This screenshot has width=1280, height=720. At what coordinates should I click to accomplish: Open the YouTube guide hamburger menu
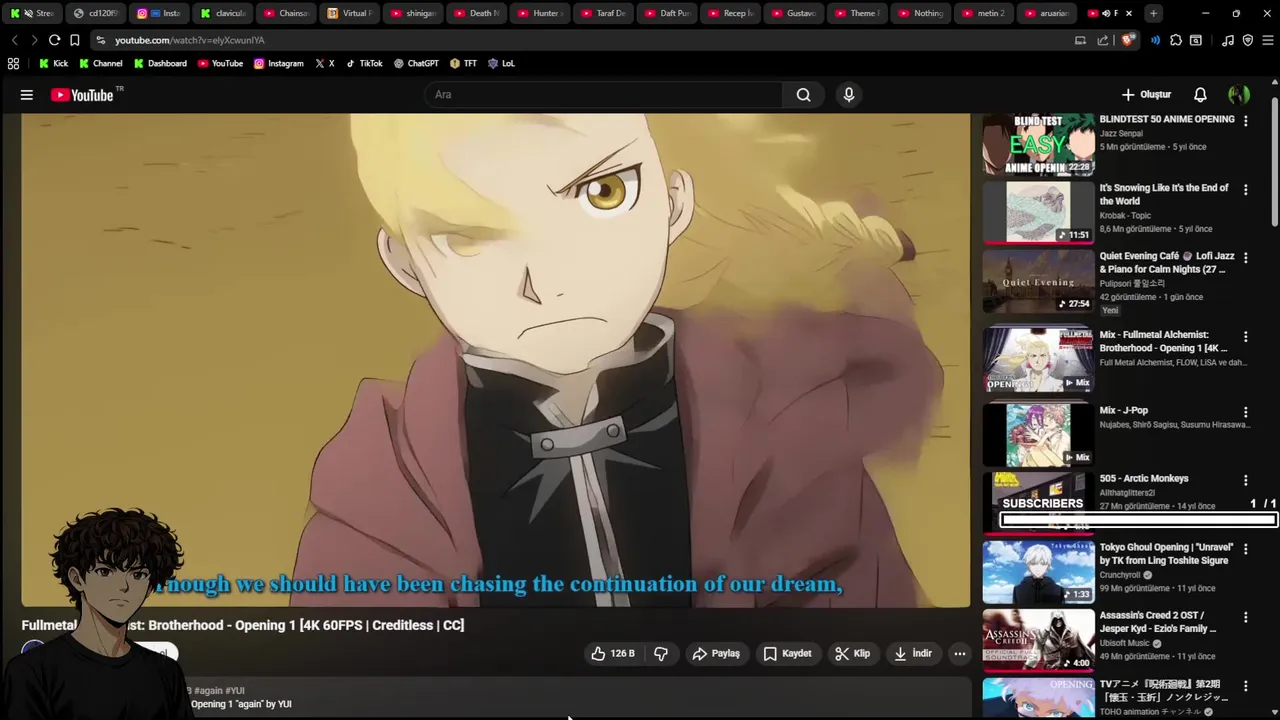(27, 95)
